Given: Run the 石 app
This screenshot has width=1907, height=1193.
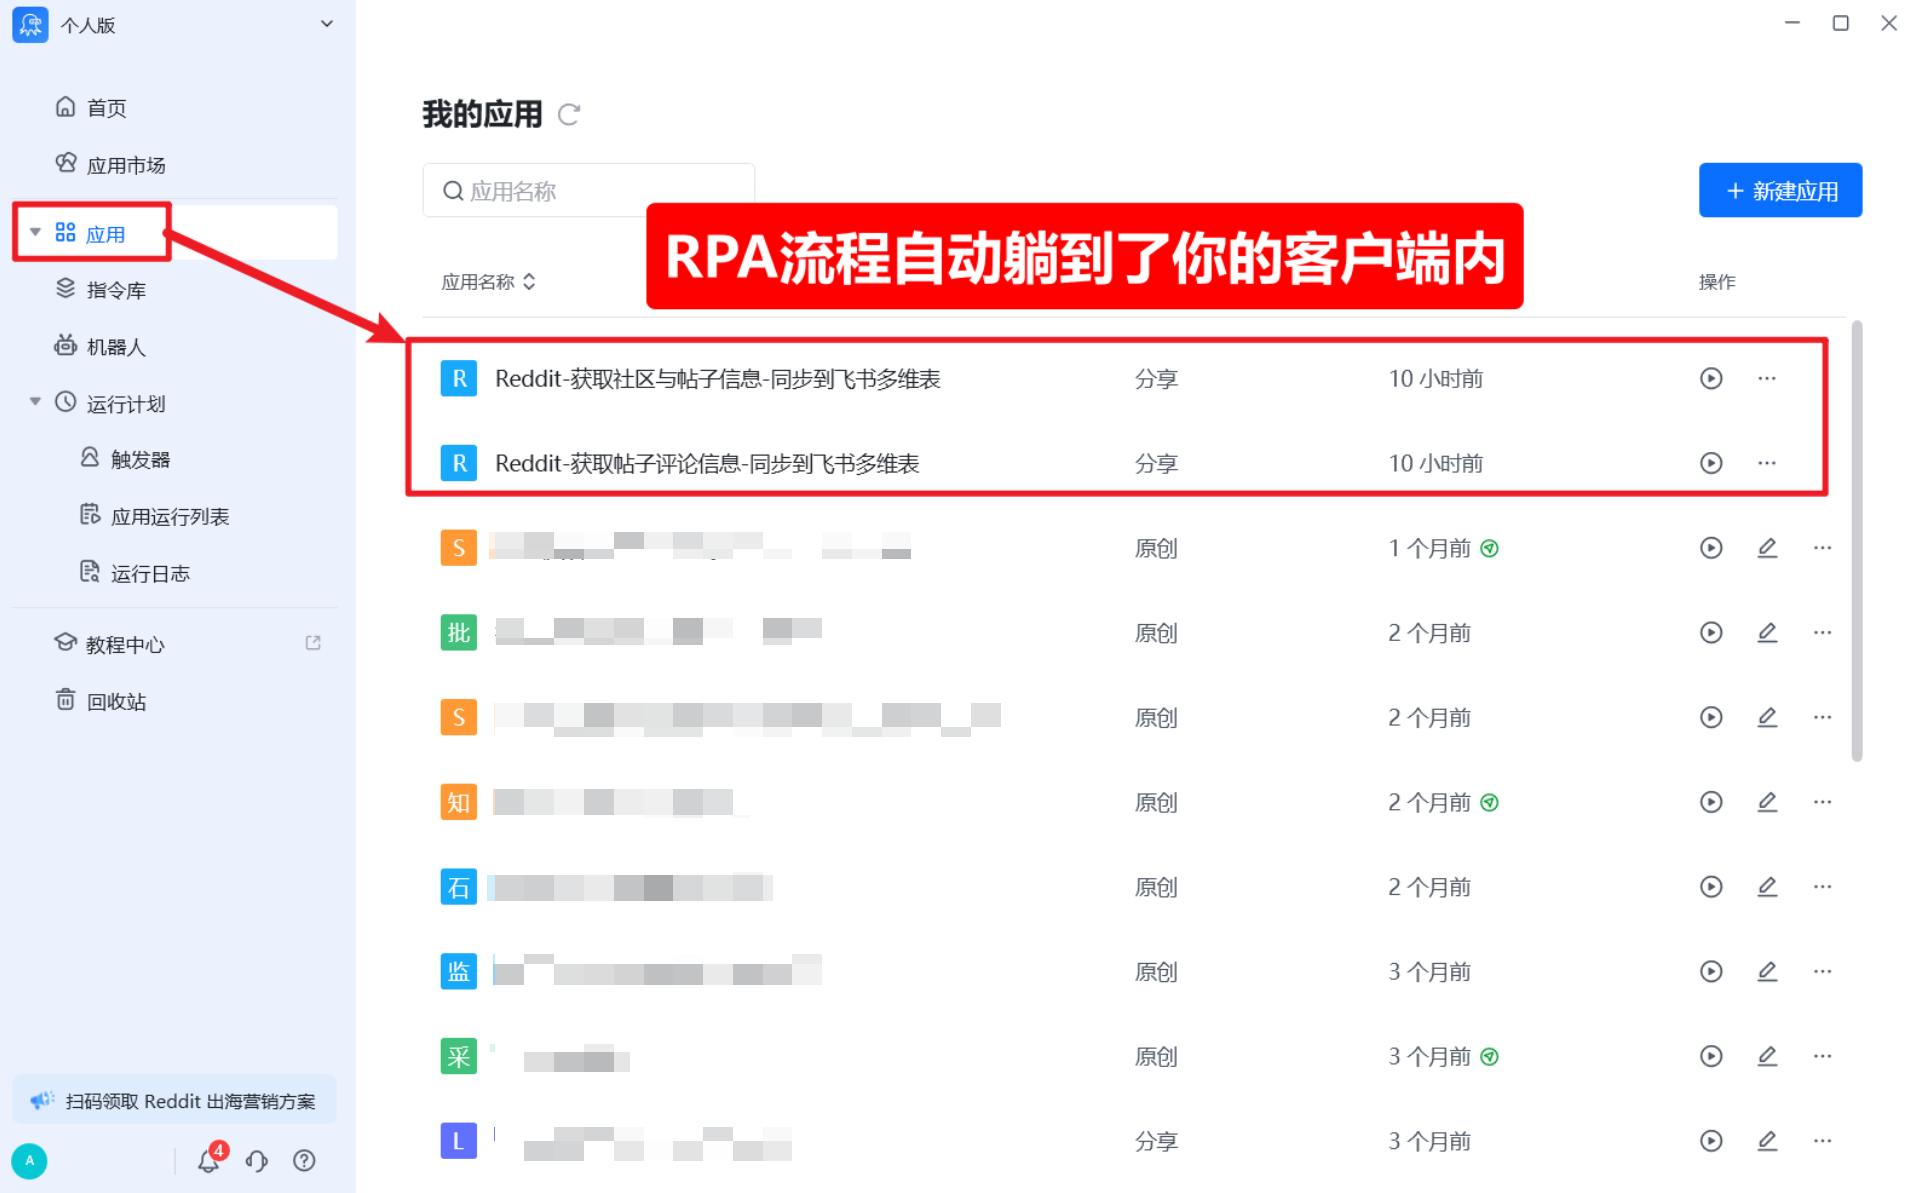Looking at the screenshot, I should click(1711, 887).
